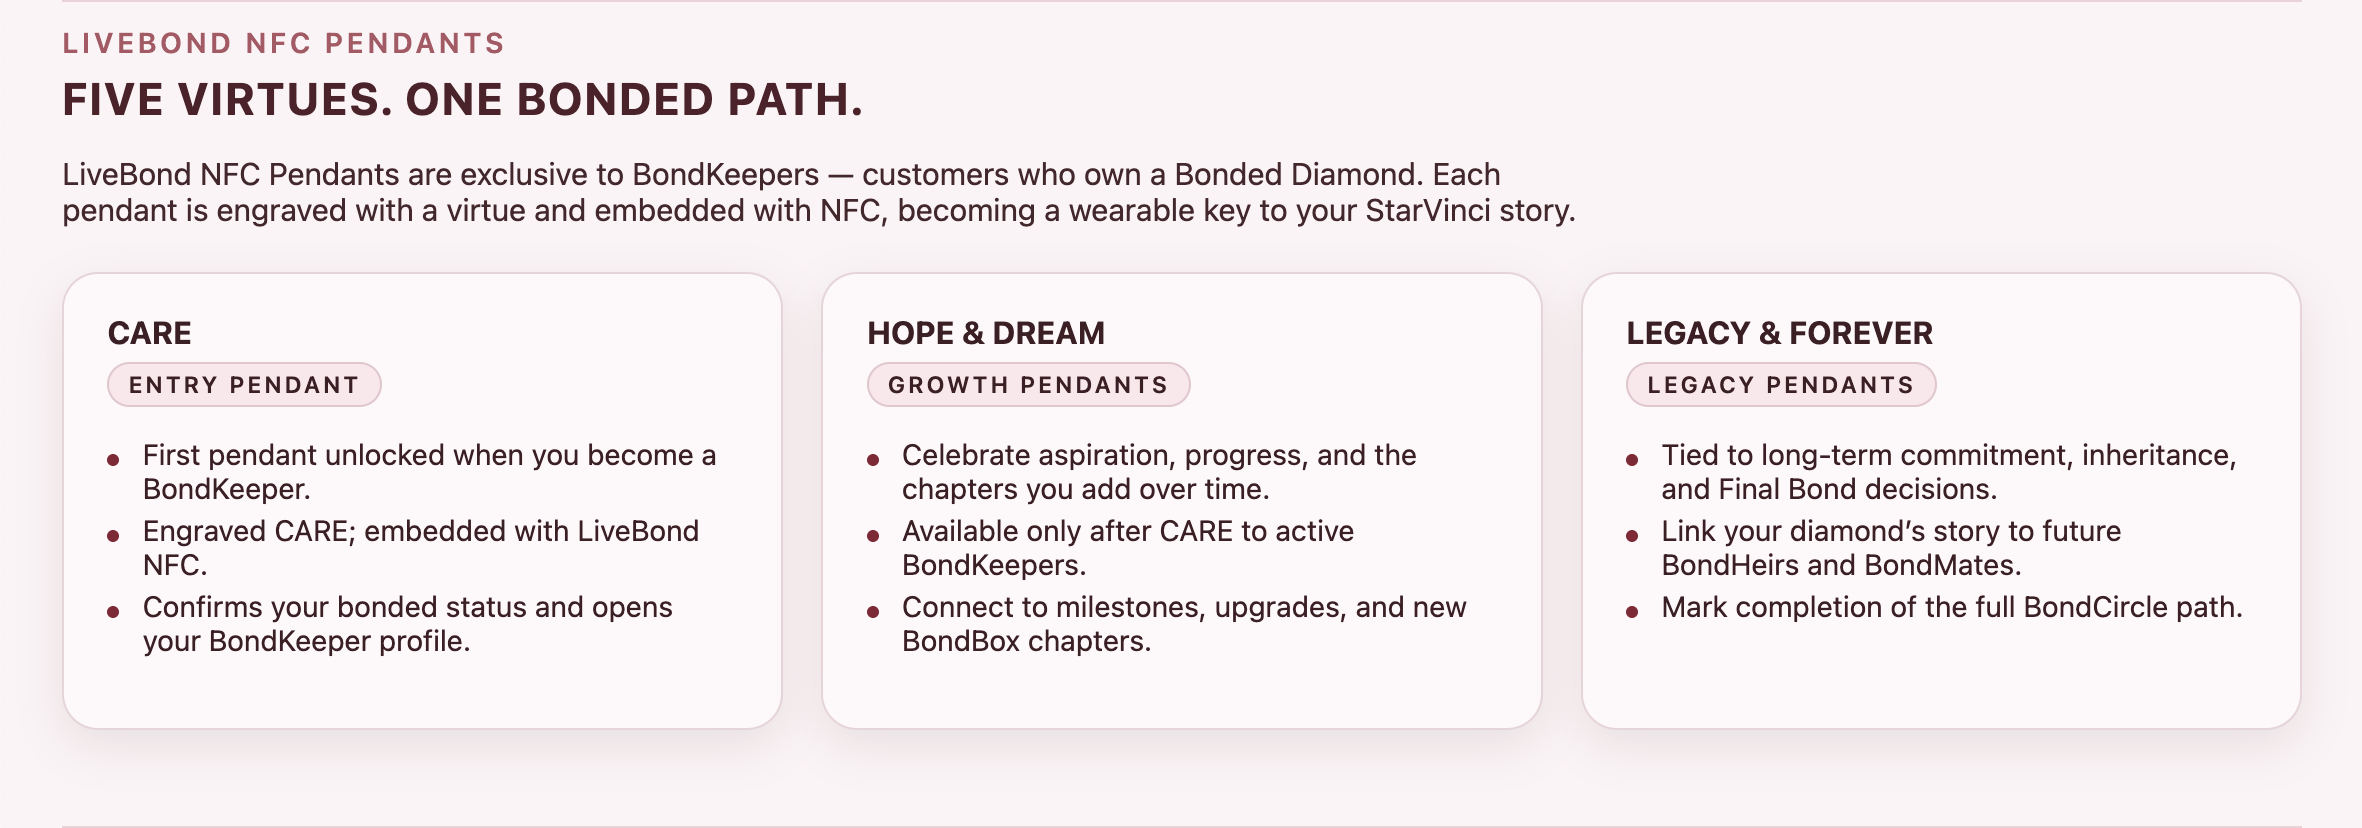Click the bullet dot before 'Mark completion'
2362x828 pixels.
[x=1632, y=612]
